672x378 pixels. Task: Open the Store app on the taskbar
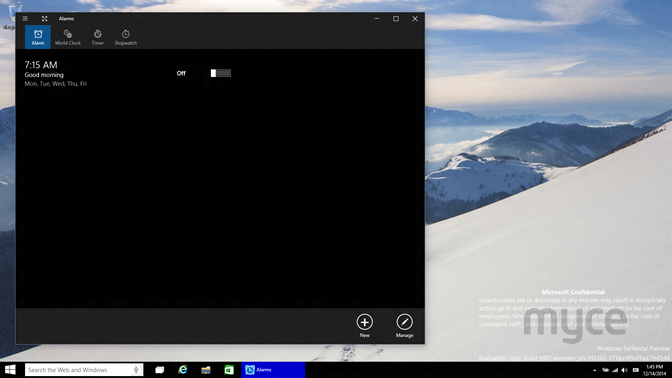point(229,370)
